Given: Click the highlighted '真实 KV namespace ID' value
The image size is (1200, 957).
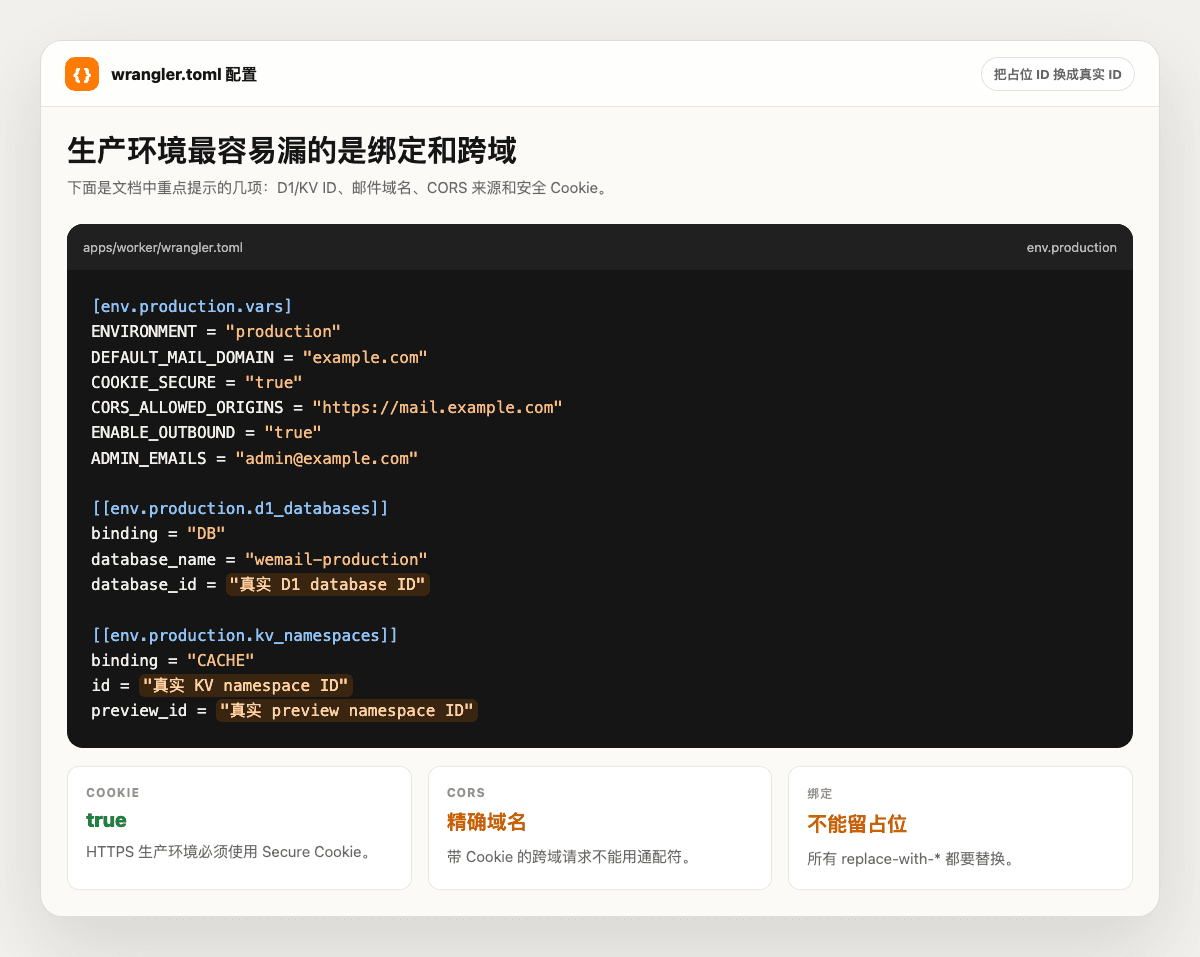Looking at the screenshot, I should [x=246, y=685].
